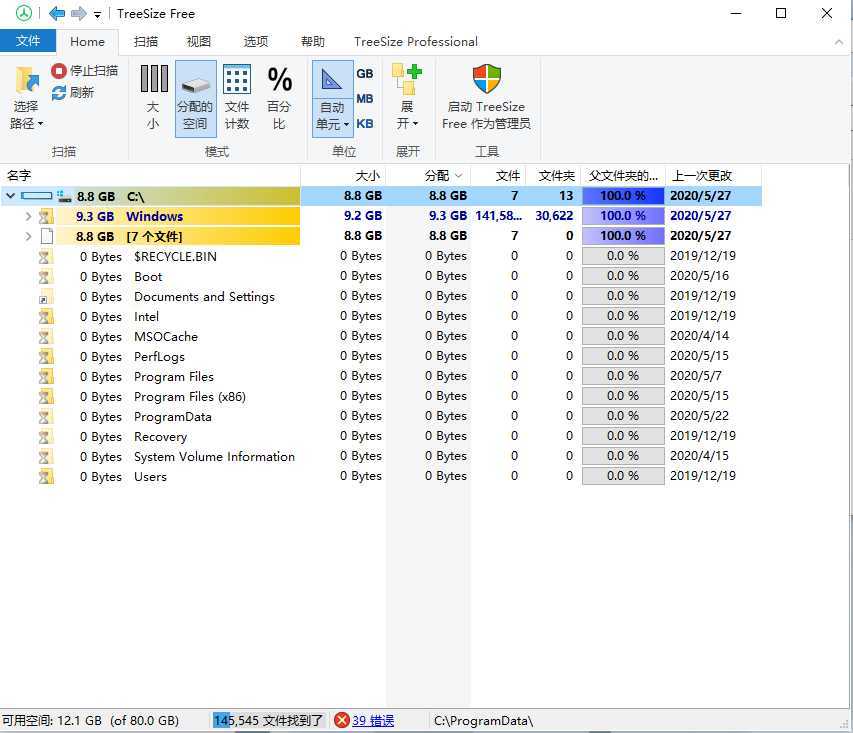The width and height of the screenshot is (853, 733).
Task: Select the Program Files folder icon
Action: click(46, 377)
